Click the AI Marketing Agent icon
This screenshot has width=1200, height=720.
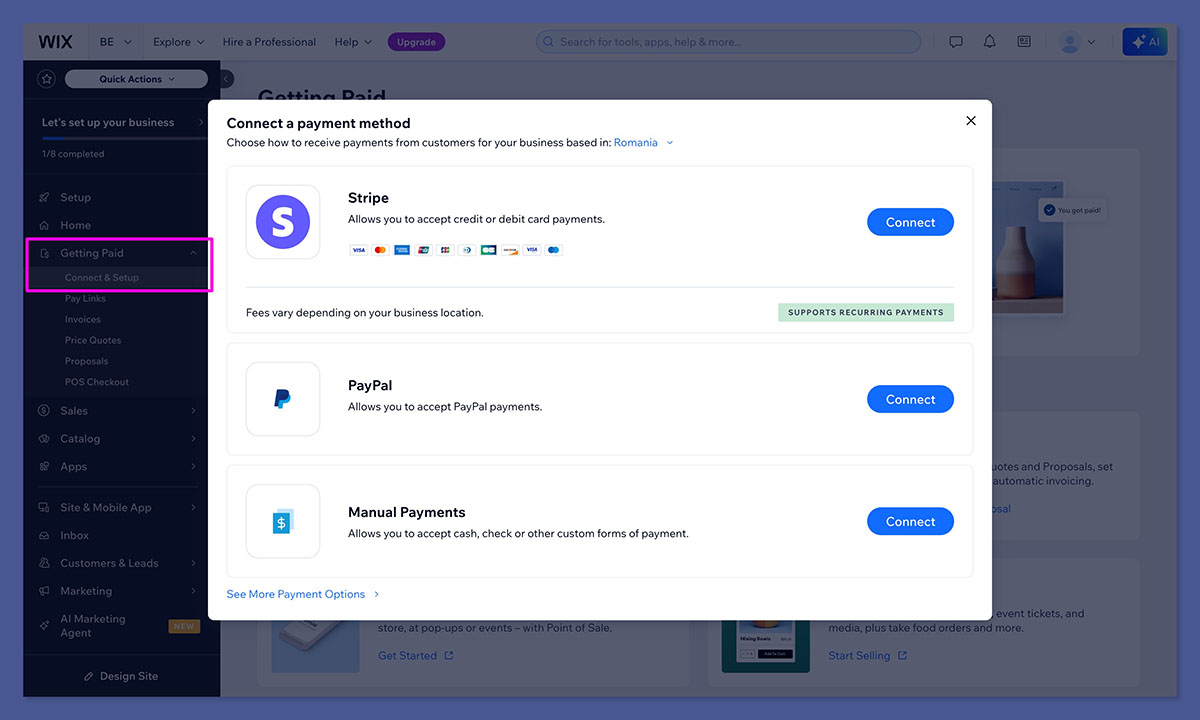pyautogui.click(x=44, y=626)
